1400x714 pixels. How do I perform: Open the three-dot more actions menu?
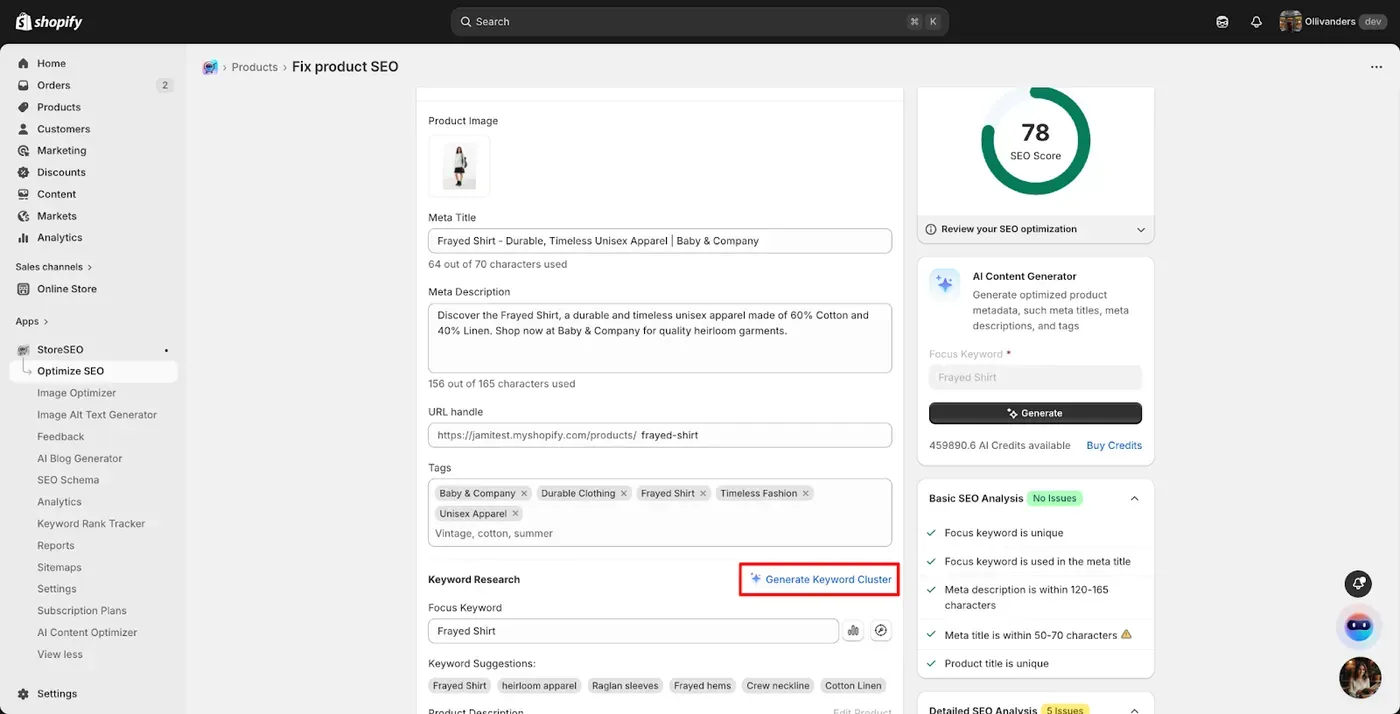(1376, 67)
